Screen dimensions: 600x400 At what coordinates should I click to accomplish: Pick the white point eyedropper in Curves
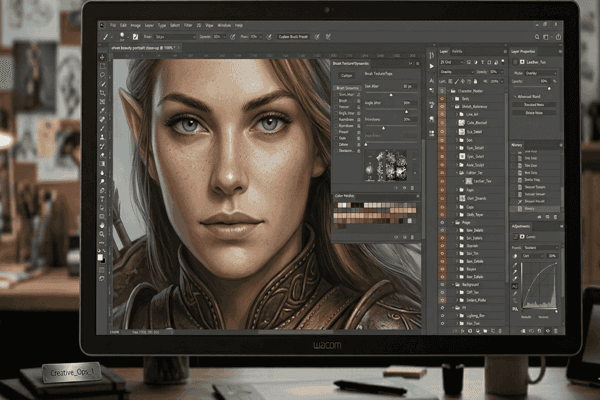[x=515, y=279]
